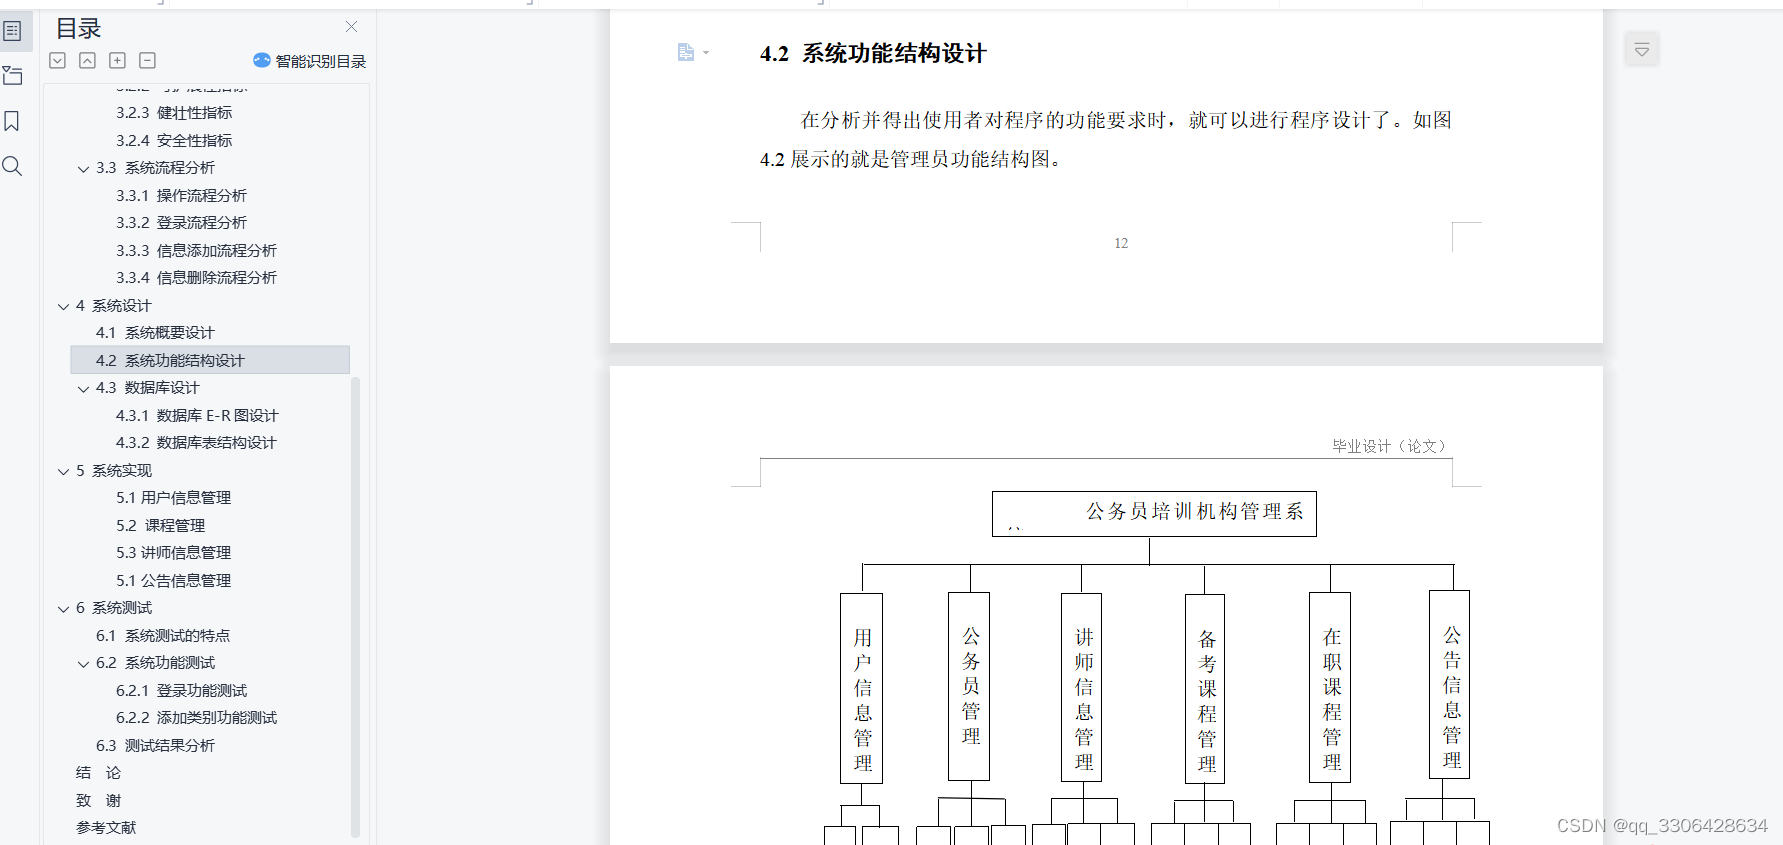Navigate to 4.3.1 数据库 E-R 图设计

(197, 416)
